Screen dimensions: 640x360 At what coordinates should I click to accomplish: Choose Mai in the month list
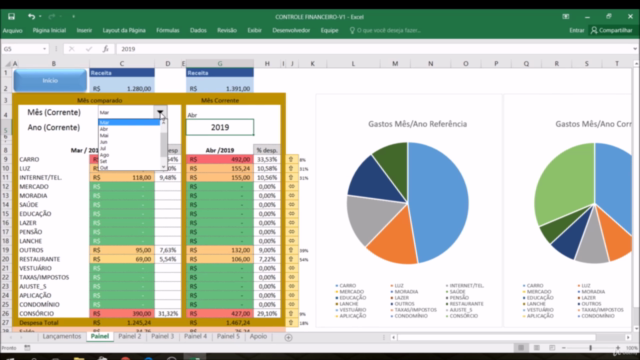(x=104, y=136)
